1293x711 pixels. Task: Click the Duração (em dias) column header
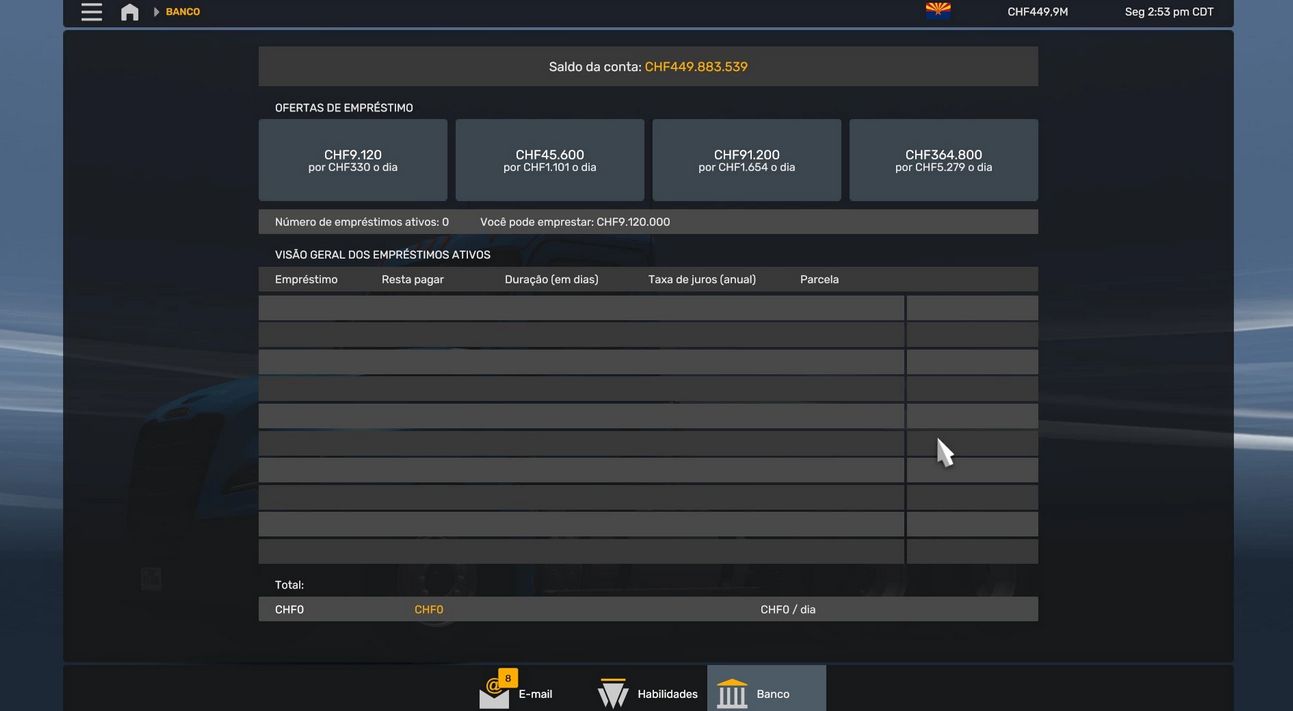(551, 280)
